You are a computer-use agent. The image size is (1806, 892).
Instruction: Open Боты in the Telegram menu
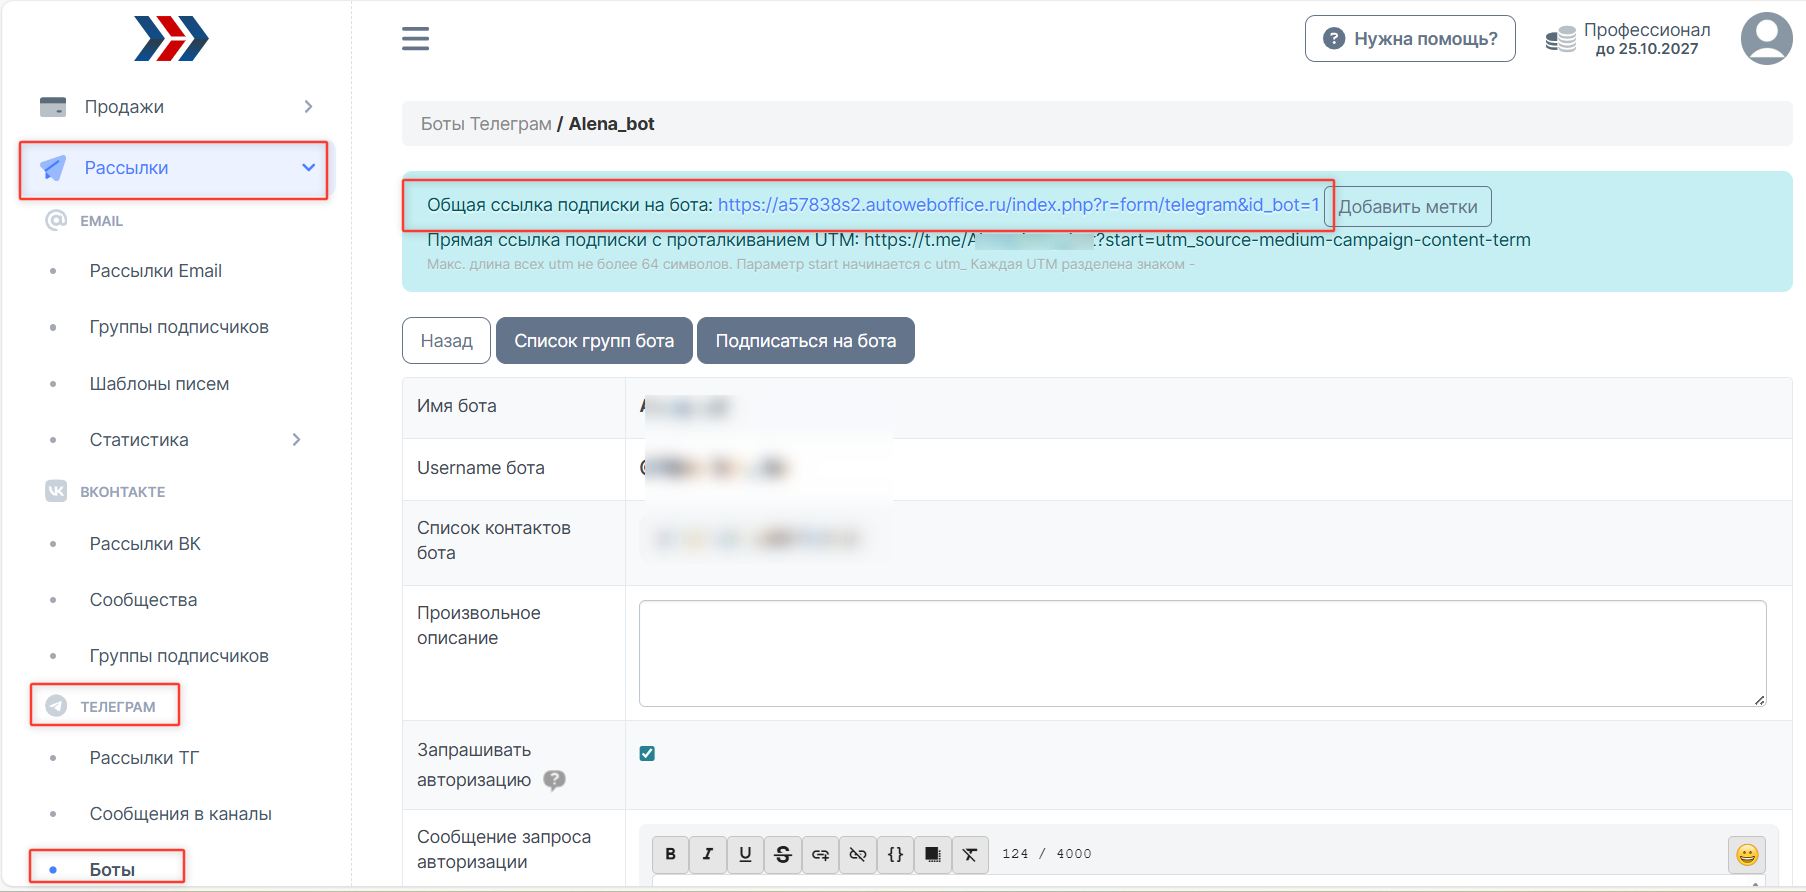pyautogui.click(x=112, y=869)
